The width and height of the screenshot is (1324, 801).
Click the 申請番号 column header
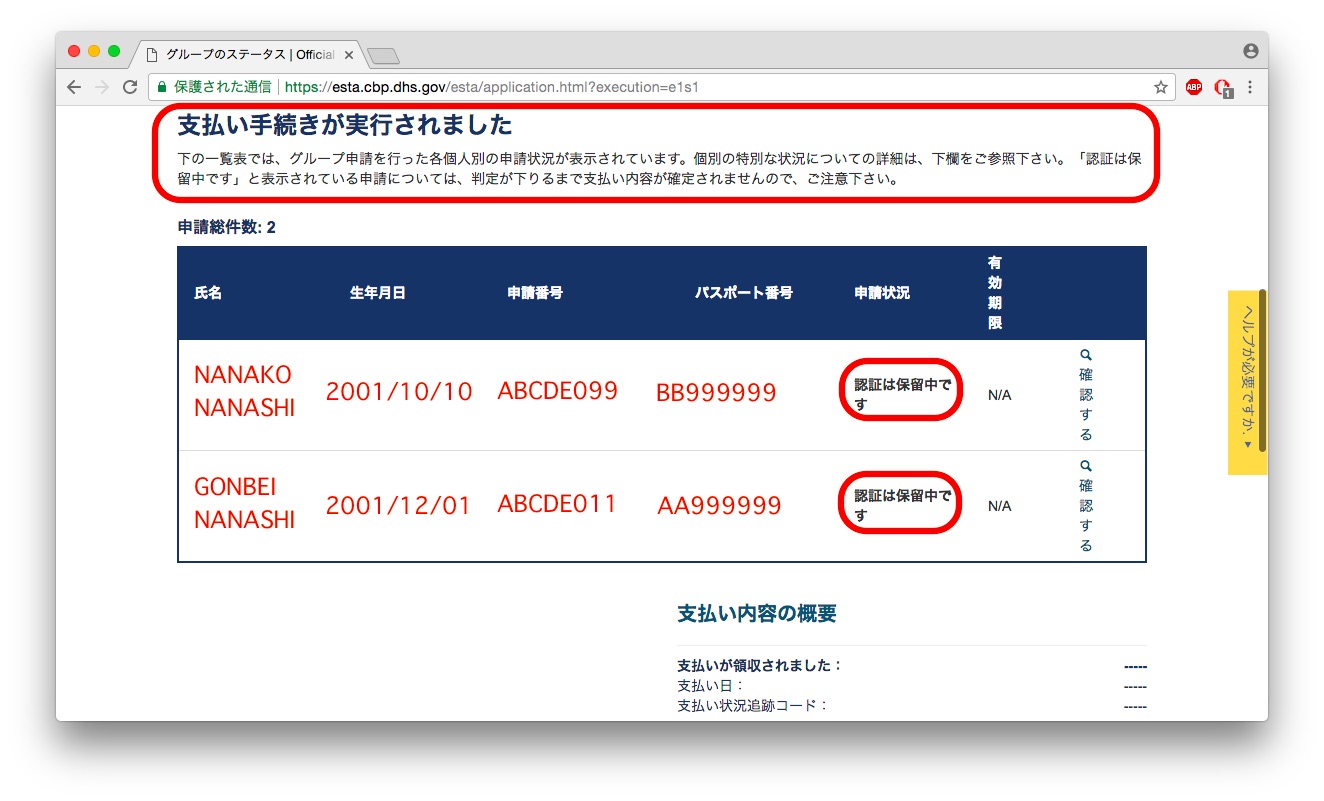(x=535, y=293)
